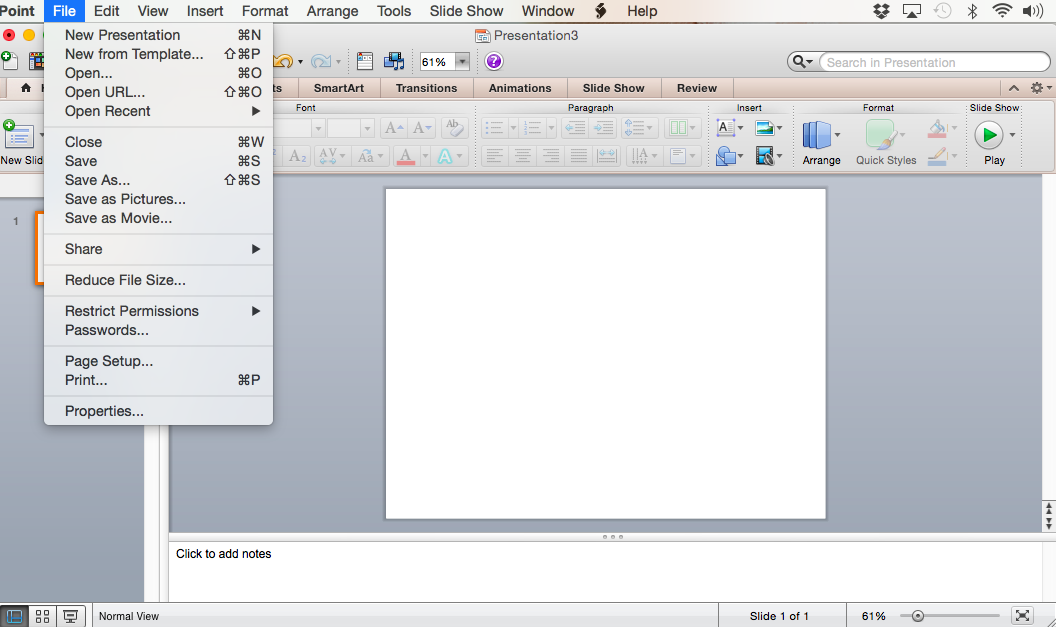The height and width of the screenshot is (627, 1056).
Task: Click the fit slide to window button
Action: pos(1022,616)
